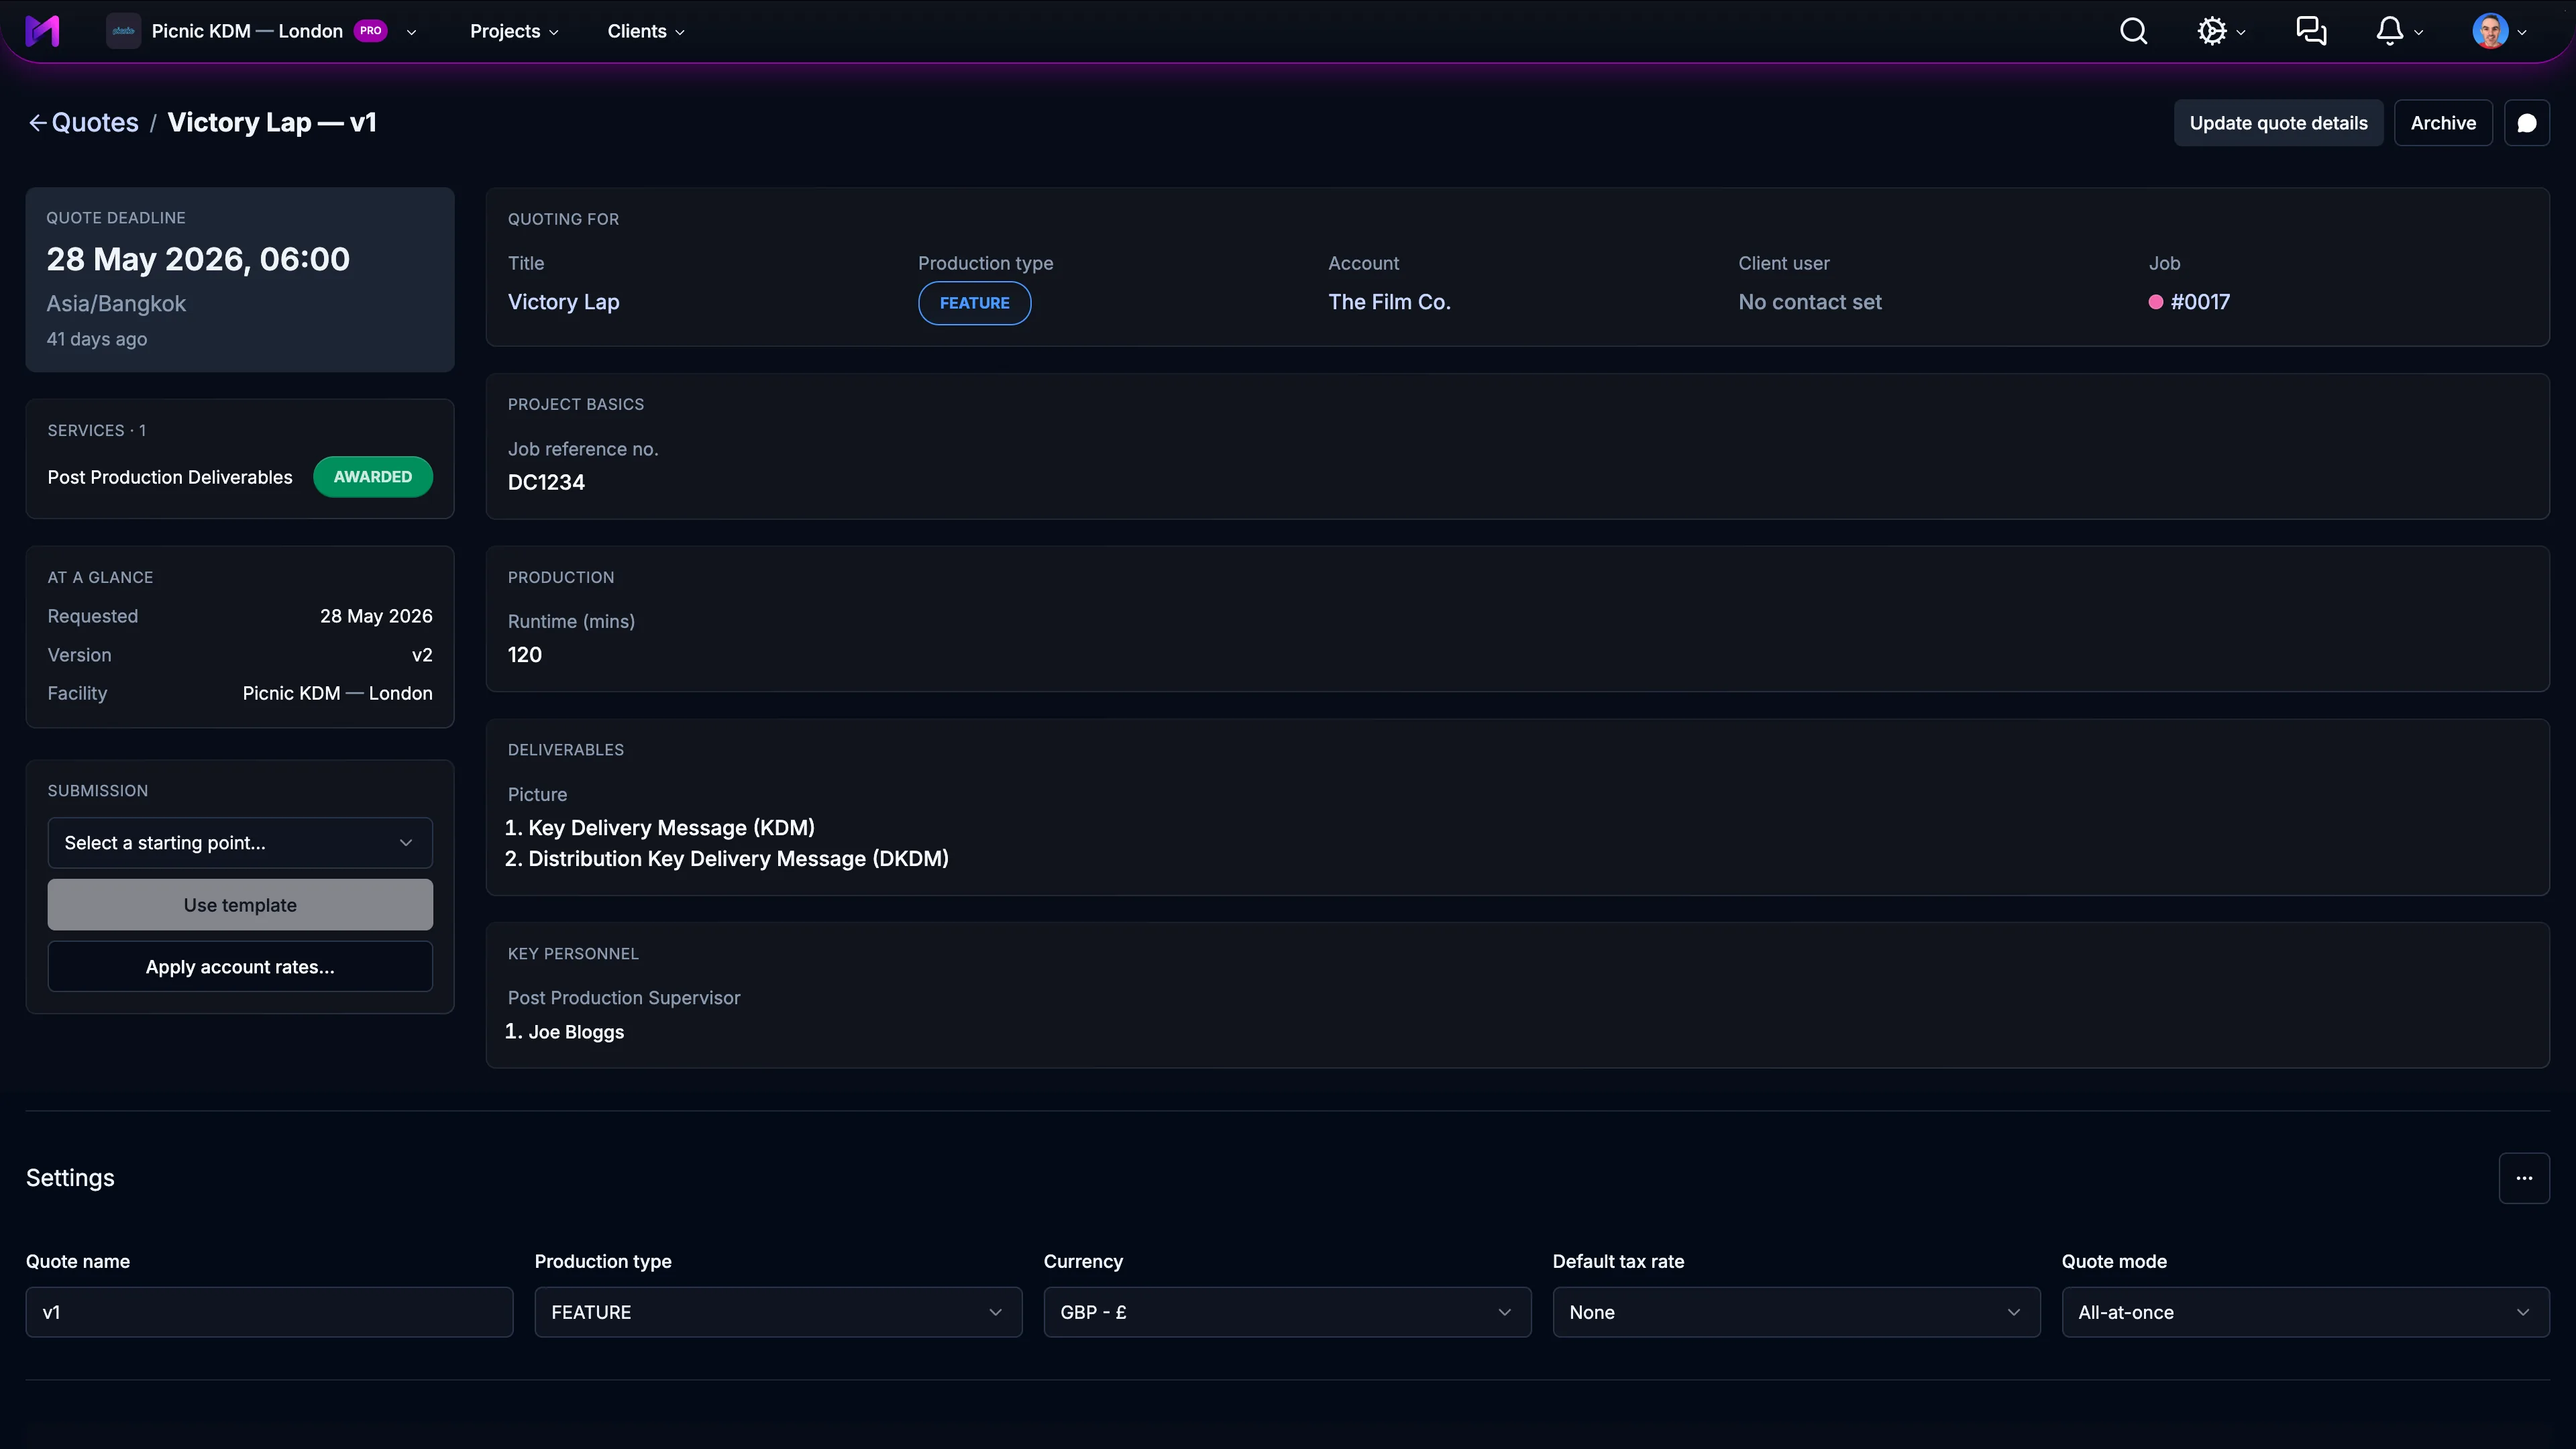Click The Film Co. account name
Image resolution: width=2576 pixels, height=1449 pixels.
(x=1389, y=302)
